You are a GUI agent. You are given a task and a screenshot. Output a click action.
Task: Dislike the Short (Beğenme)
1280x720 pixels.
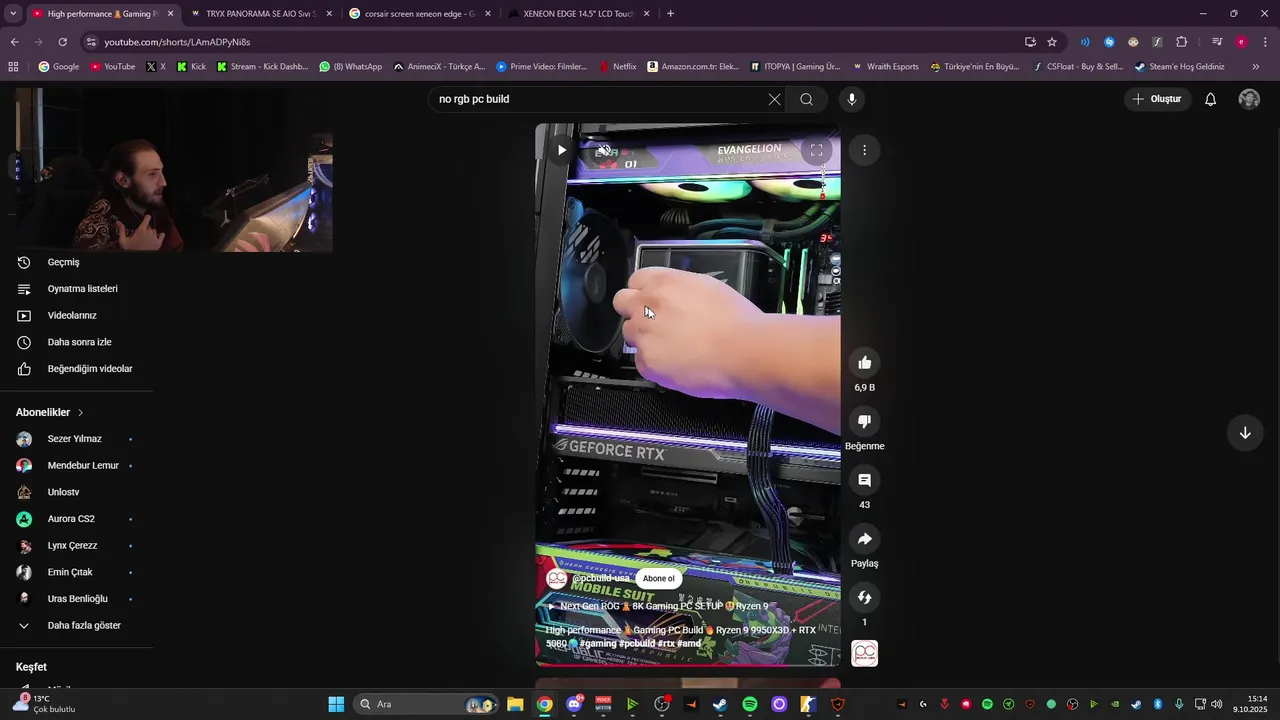865,422
